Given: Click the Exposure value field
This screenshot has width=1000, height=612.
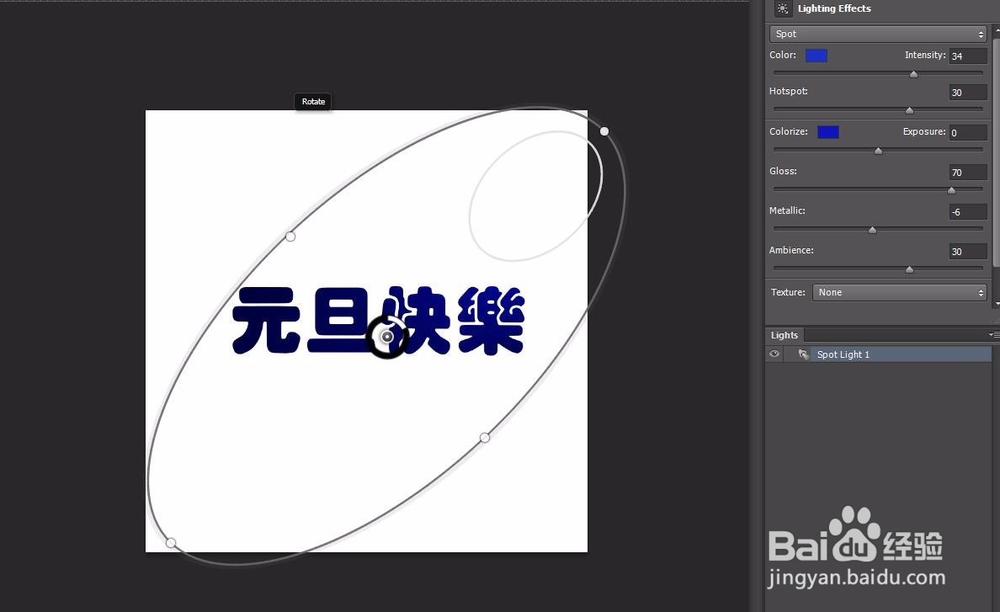Looking at the screenshot, I should click(x=967, y=133).
